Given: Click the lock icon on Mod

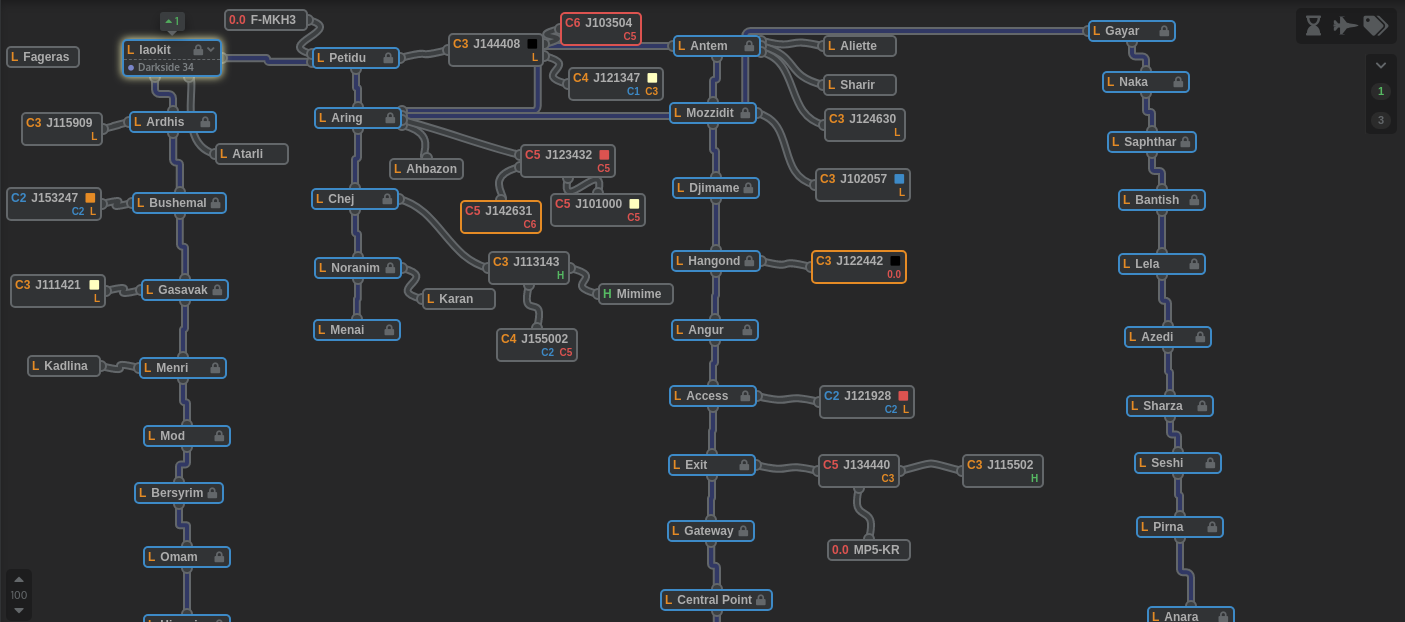Looking at the screenshot, I should point(219,436).
